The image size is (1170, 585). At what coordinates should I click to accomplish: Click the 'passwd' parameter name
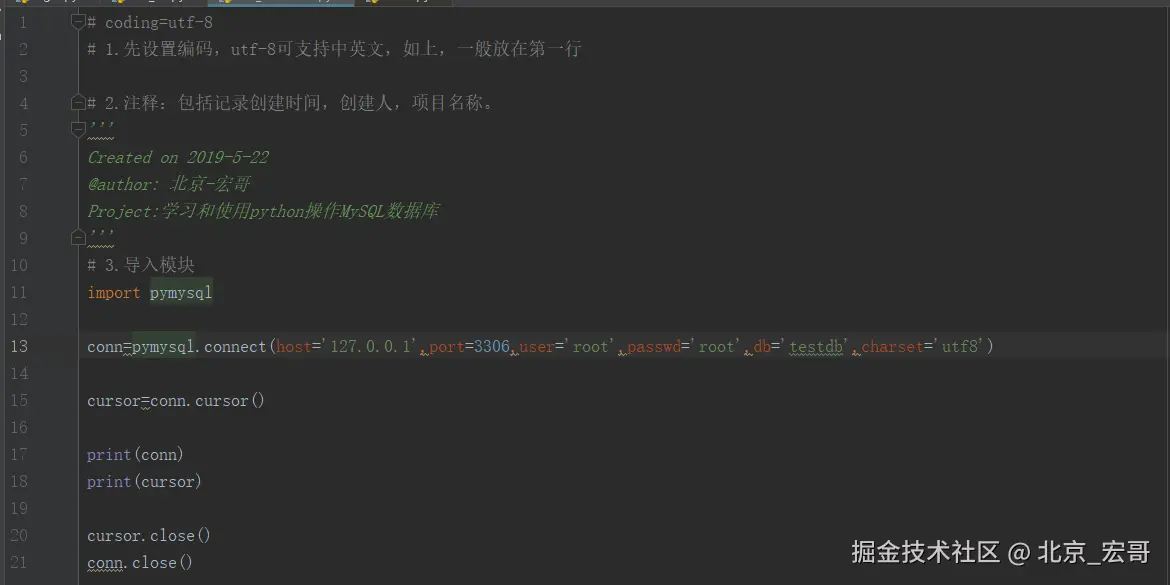click(654, 346)
